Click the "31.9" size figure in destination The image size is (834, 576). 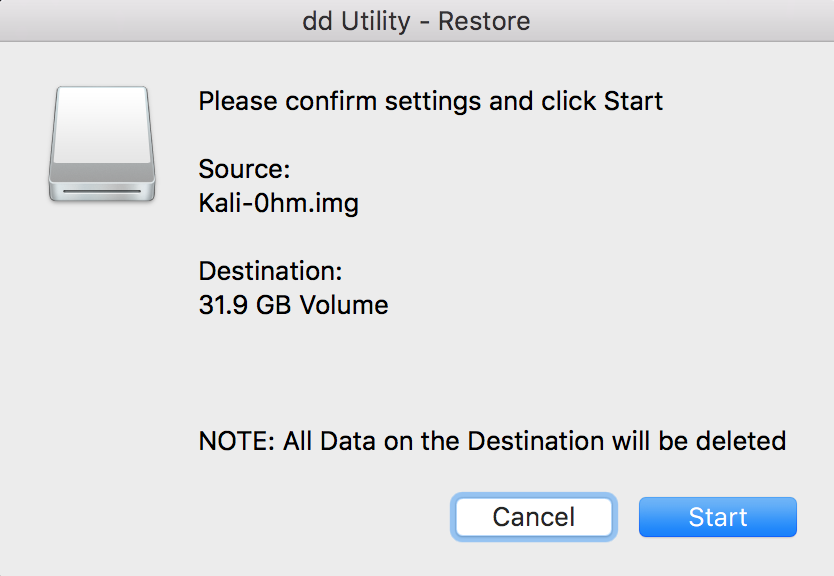[x=223, y=305]
